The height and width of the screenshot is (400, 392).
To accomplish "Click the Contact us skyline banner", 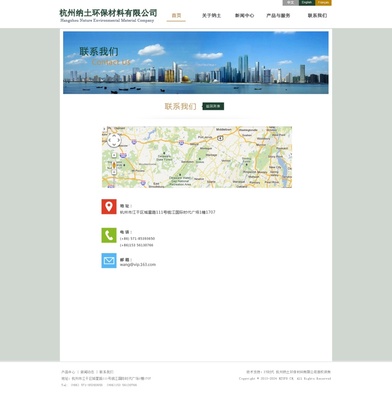I will 196,63.
